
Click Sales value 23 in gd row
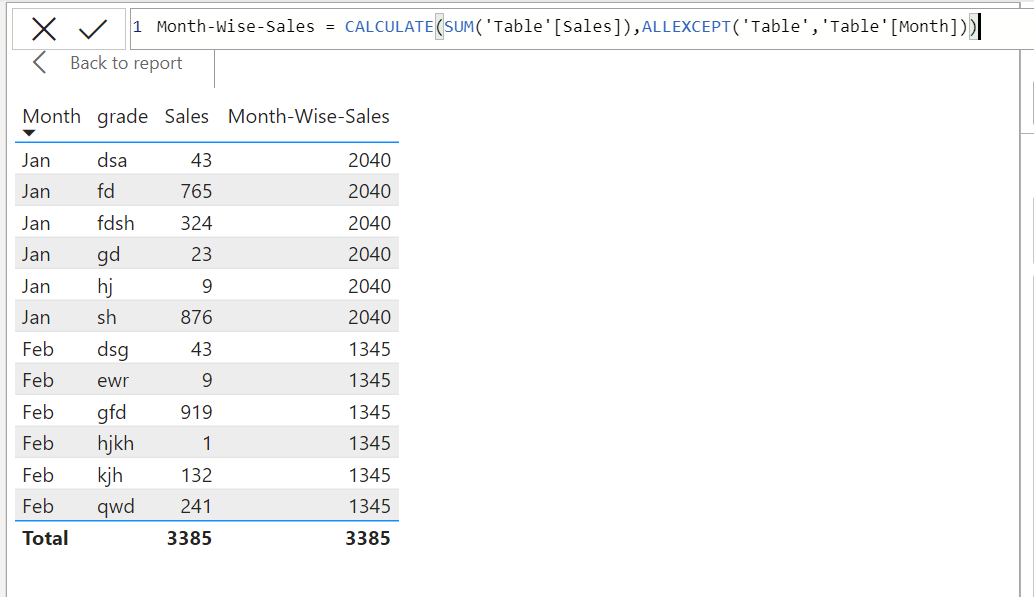(x=202, y=255)
